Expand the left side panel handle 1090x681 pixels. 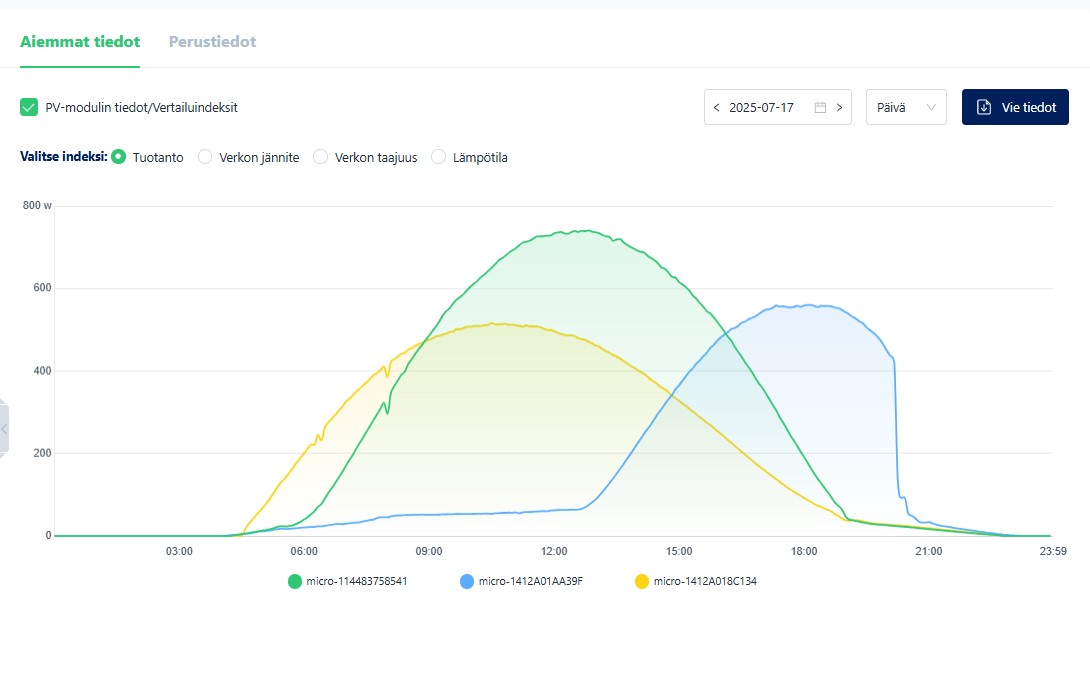tap(4, 429)
